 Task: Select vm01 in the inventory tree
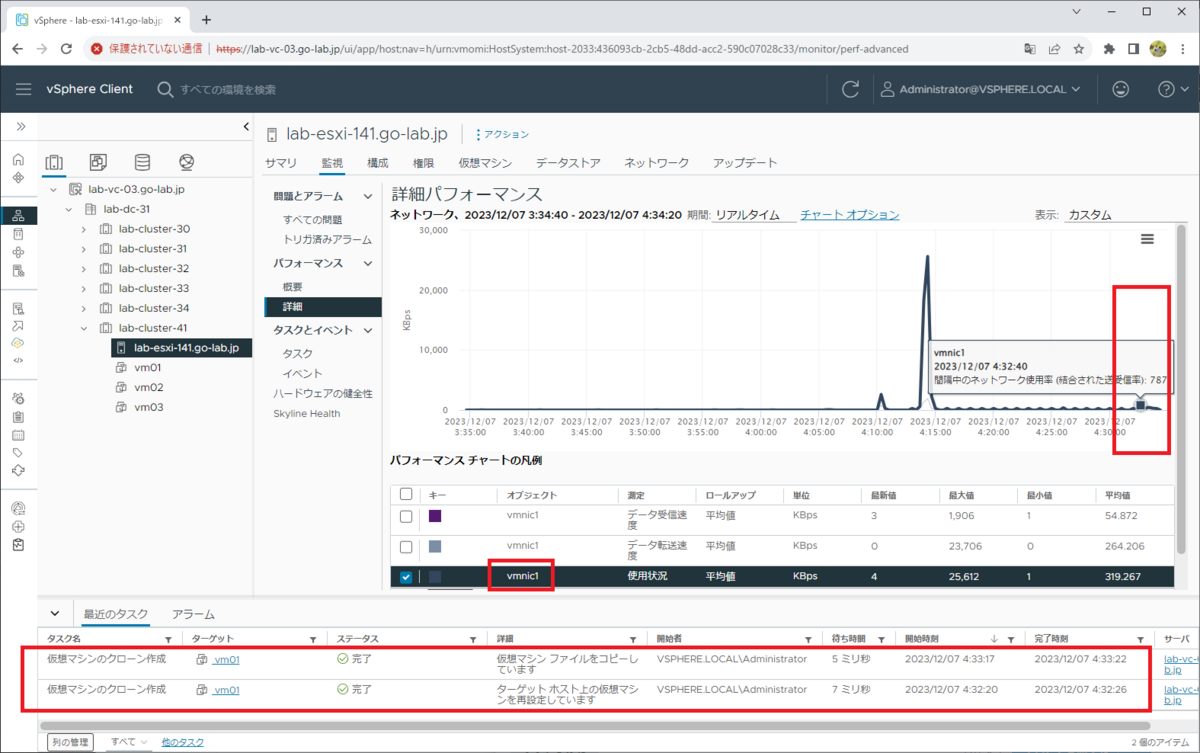[x=148, y=367]
